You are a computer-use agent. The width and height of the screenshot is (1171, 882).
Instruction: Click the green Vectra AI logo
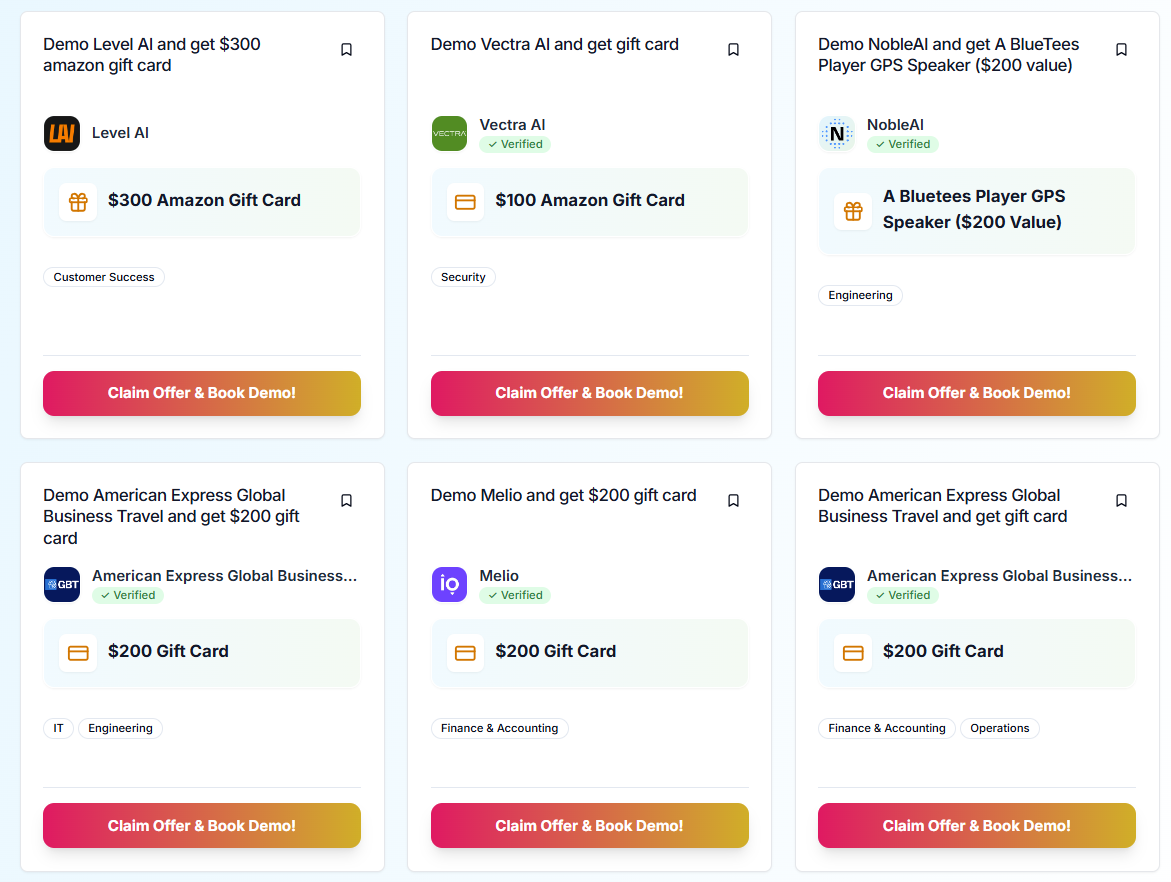[449, 133]
